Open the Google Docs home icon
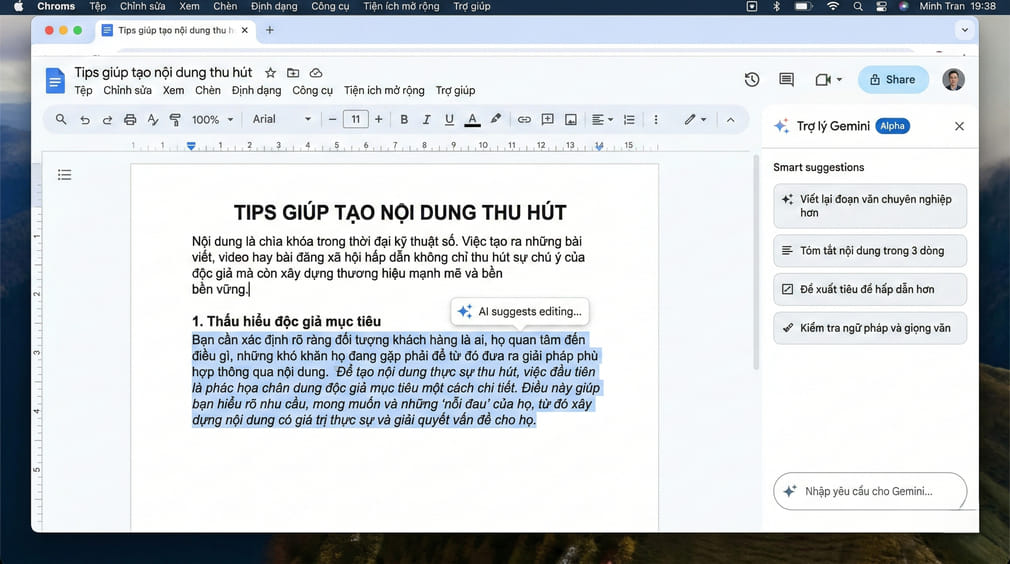 pos(55,80)
